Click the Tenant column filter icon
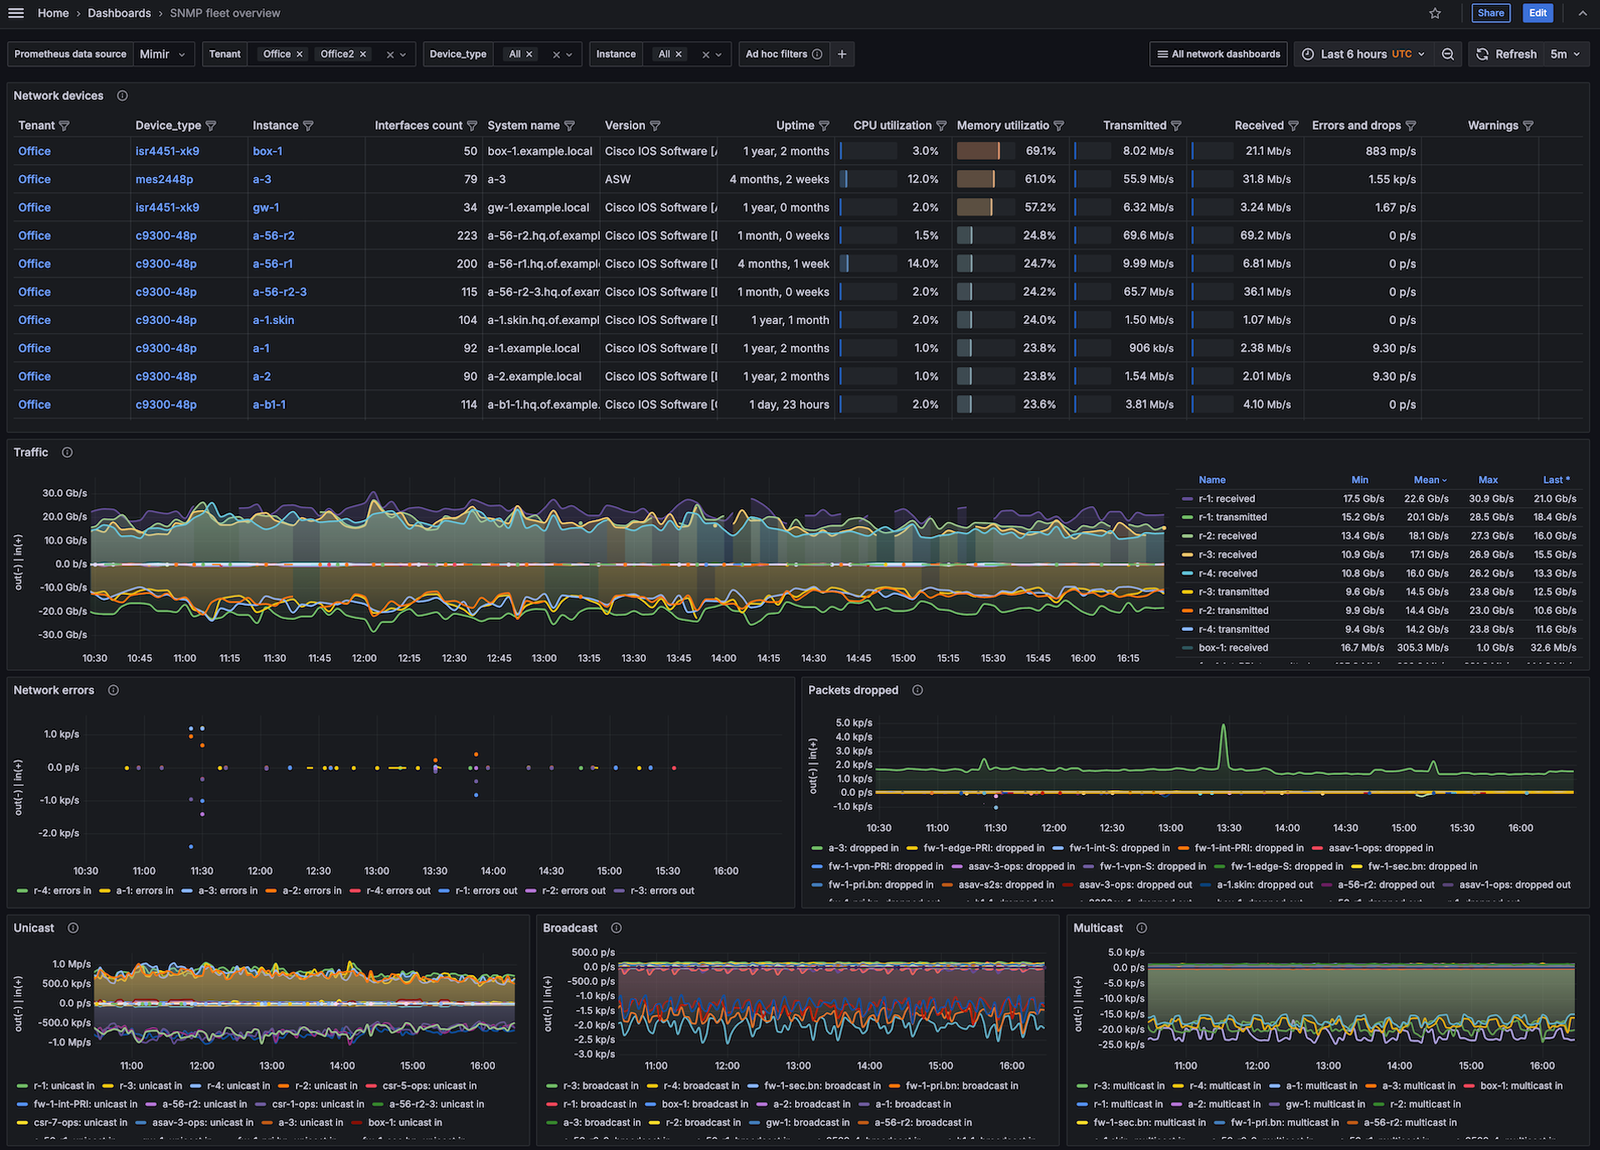This screenshot has width=1600, height=1150. 65,126
